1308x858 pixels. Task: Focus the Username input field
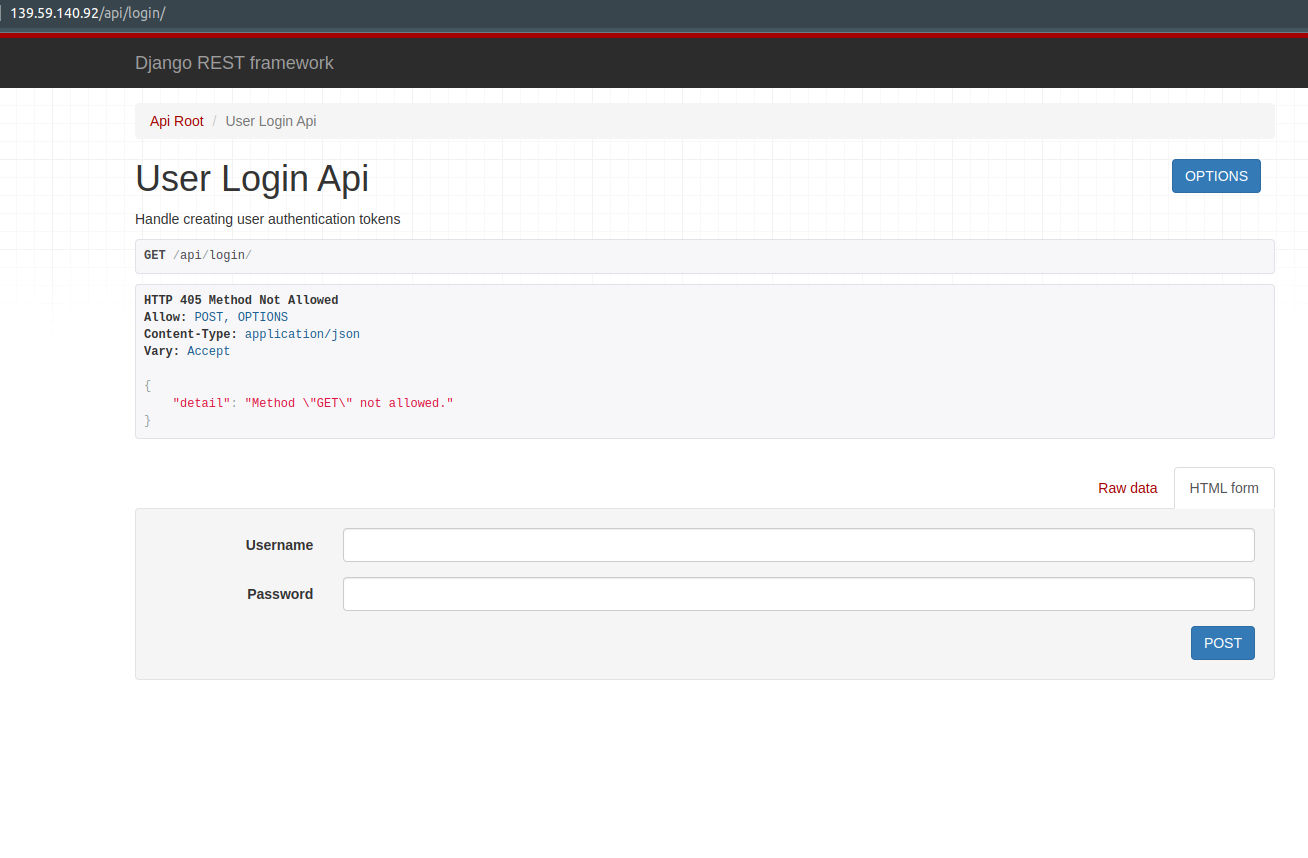click(x=798, y=544)
